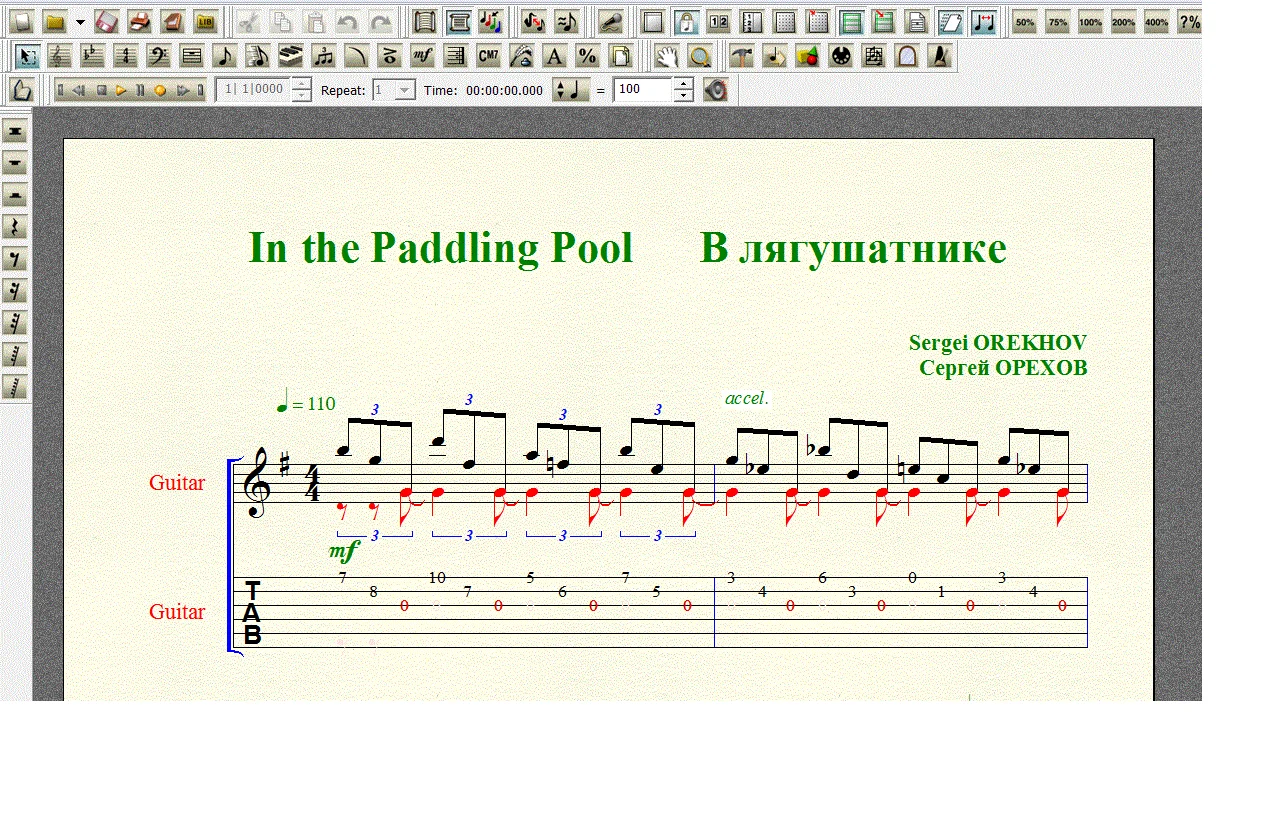
Task: Toggle the dotted grid display button
Action: tap(785, 21)
